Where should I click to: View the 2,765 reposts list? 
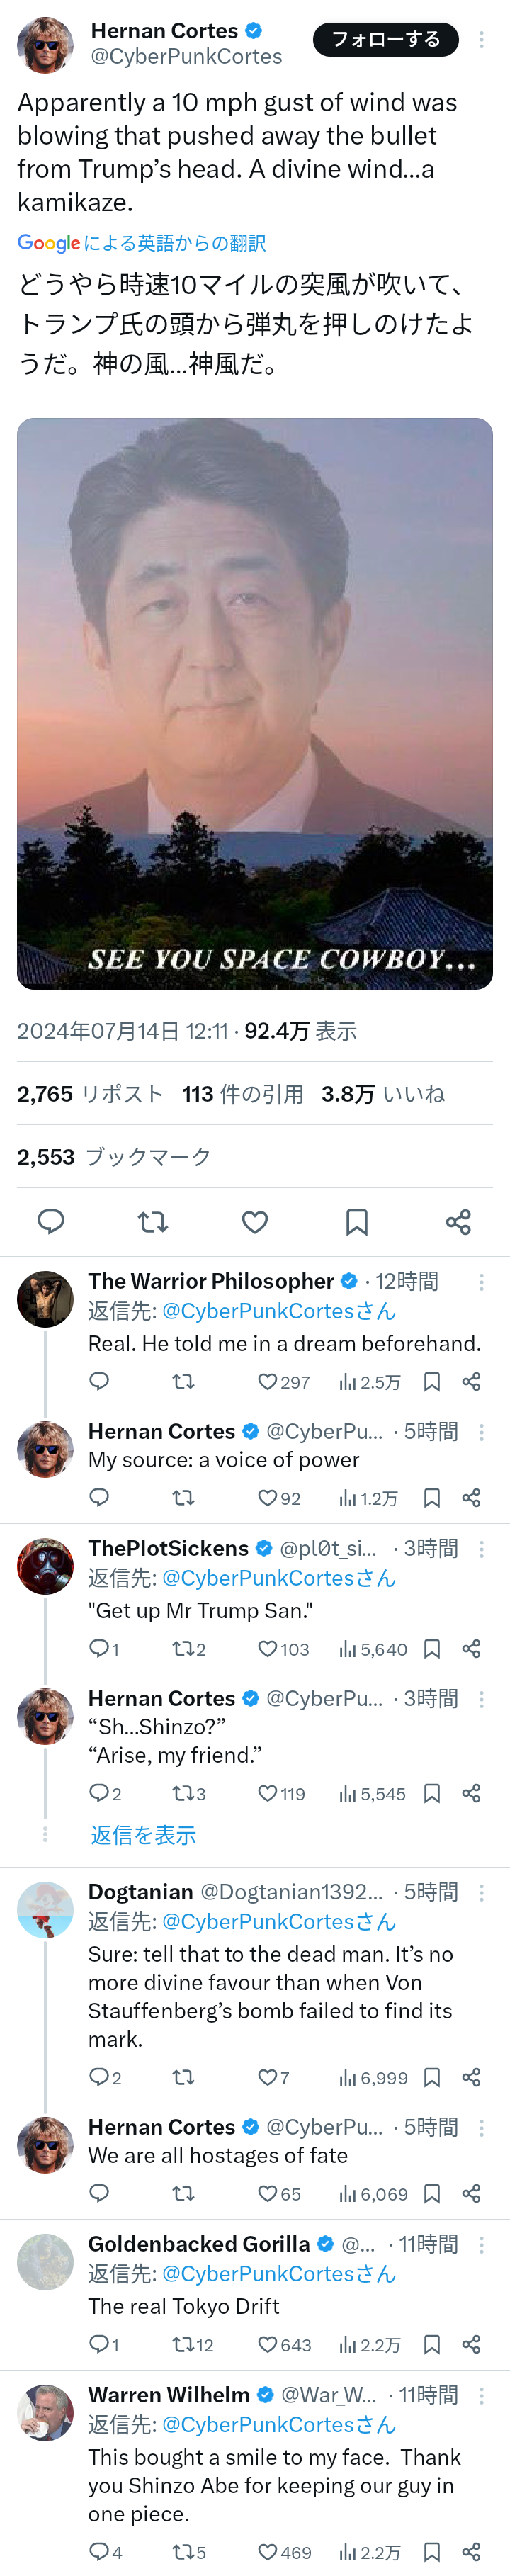90,1094
